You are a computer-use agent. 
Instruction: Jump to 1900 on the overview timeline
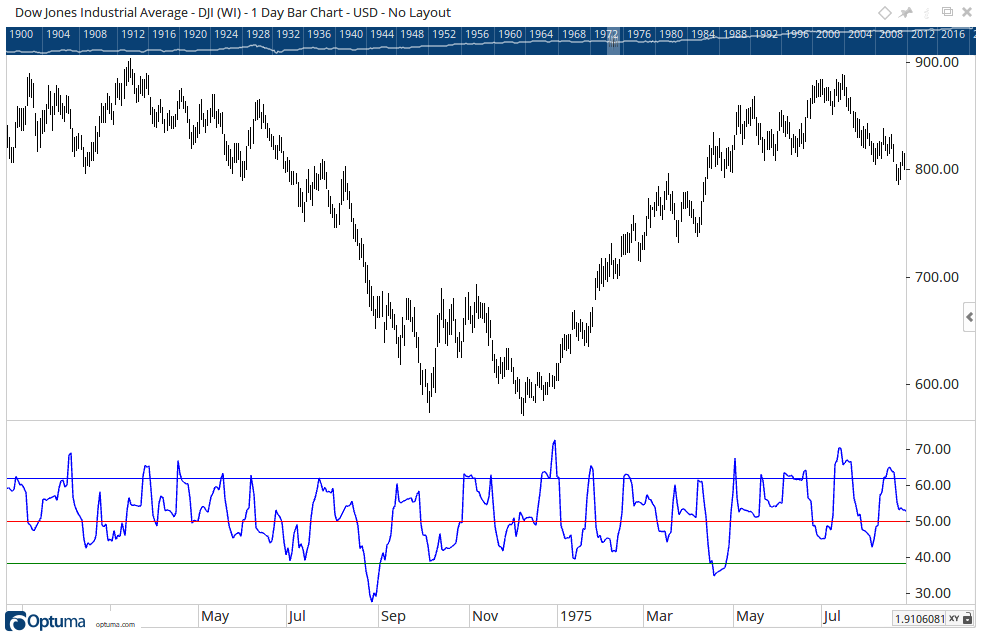[21, 34]
